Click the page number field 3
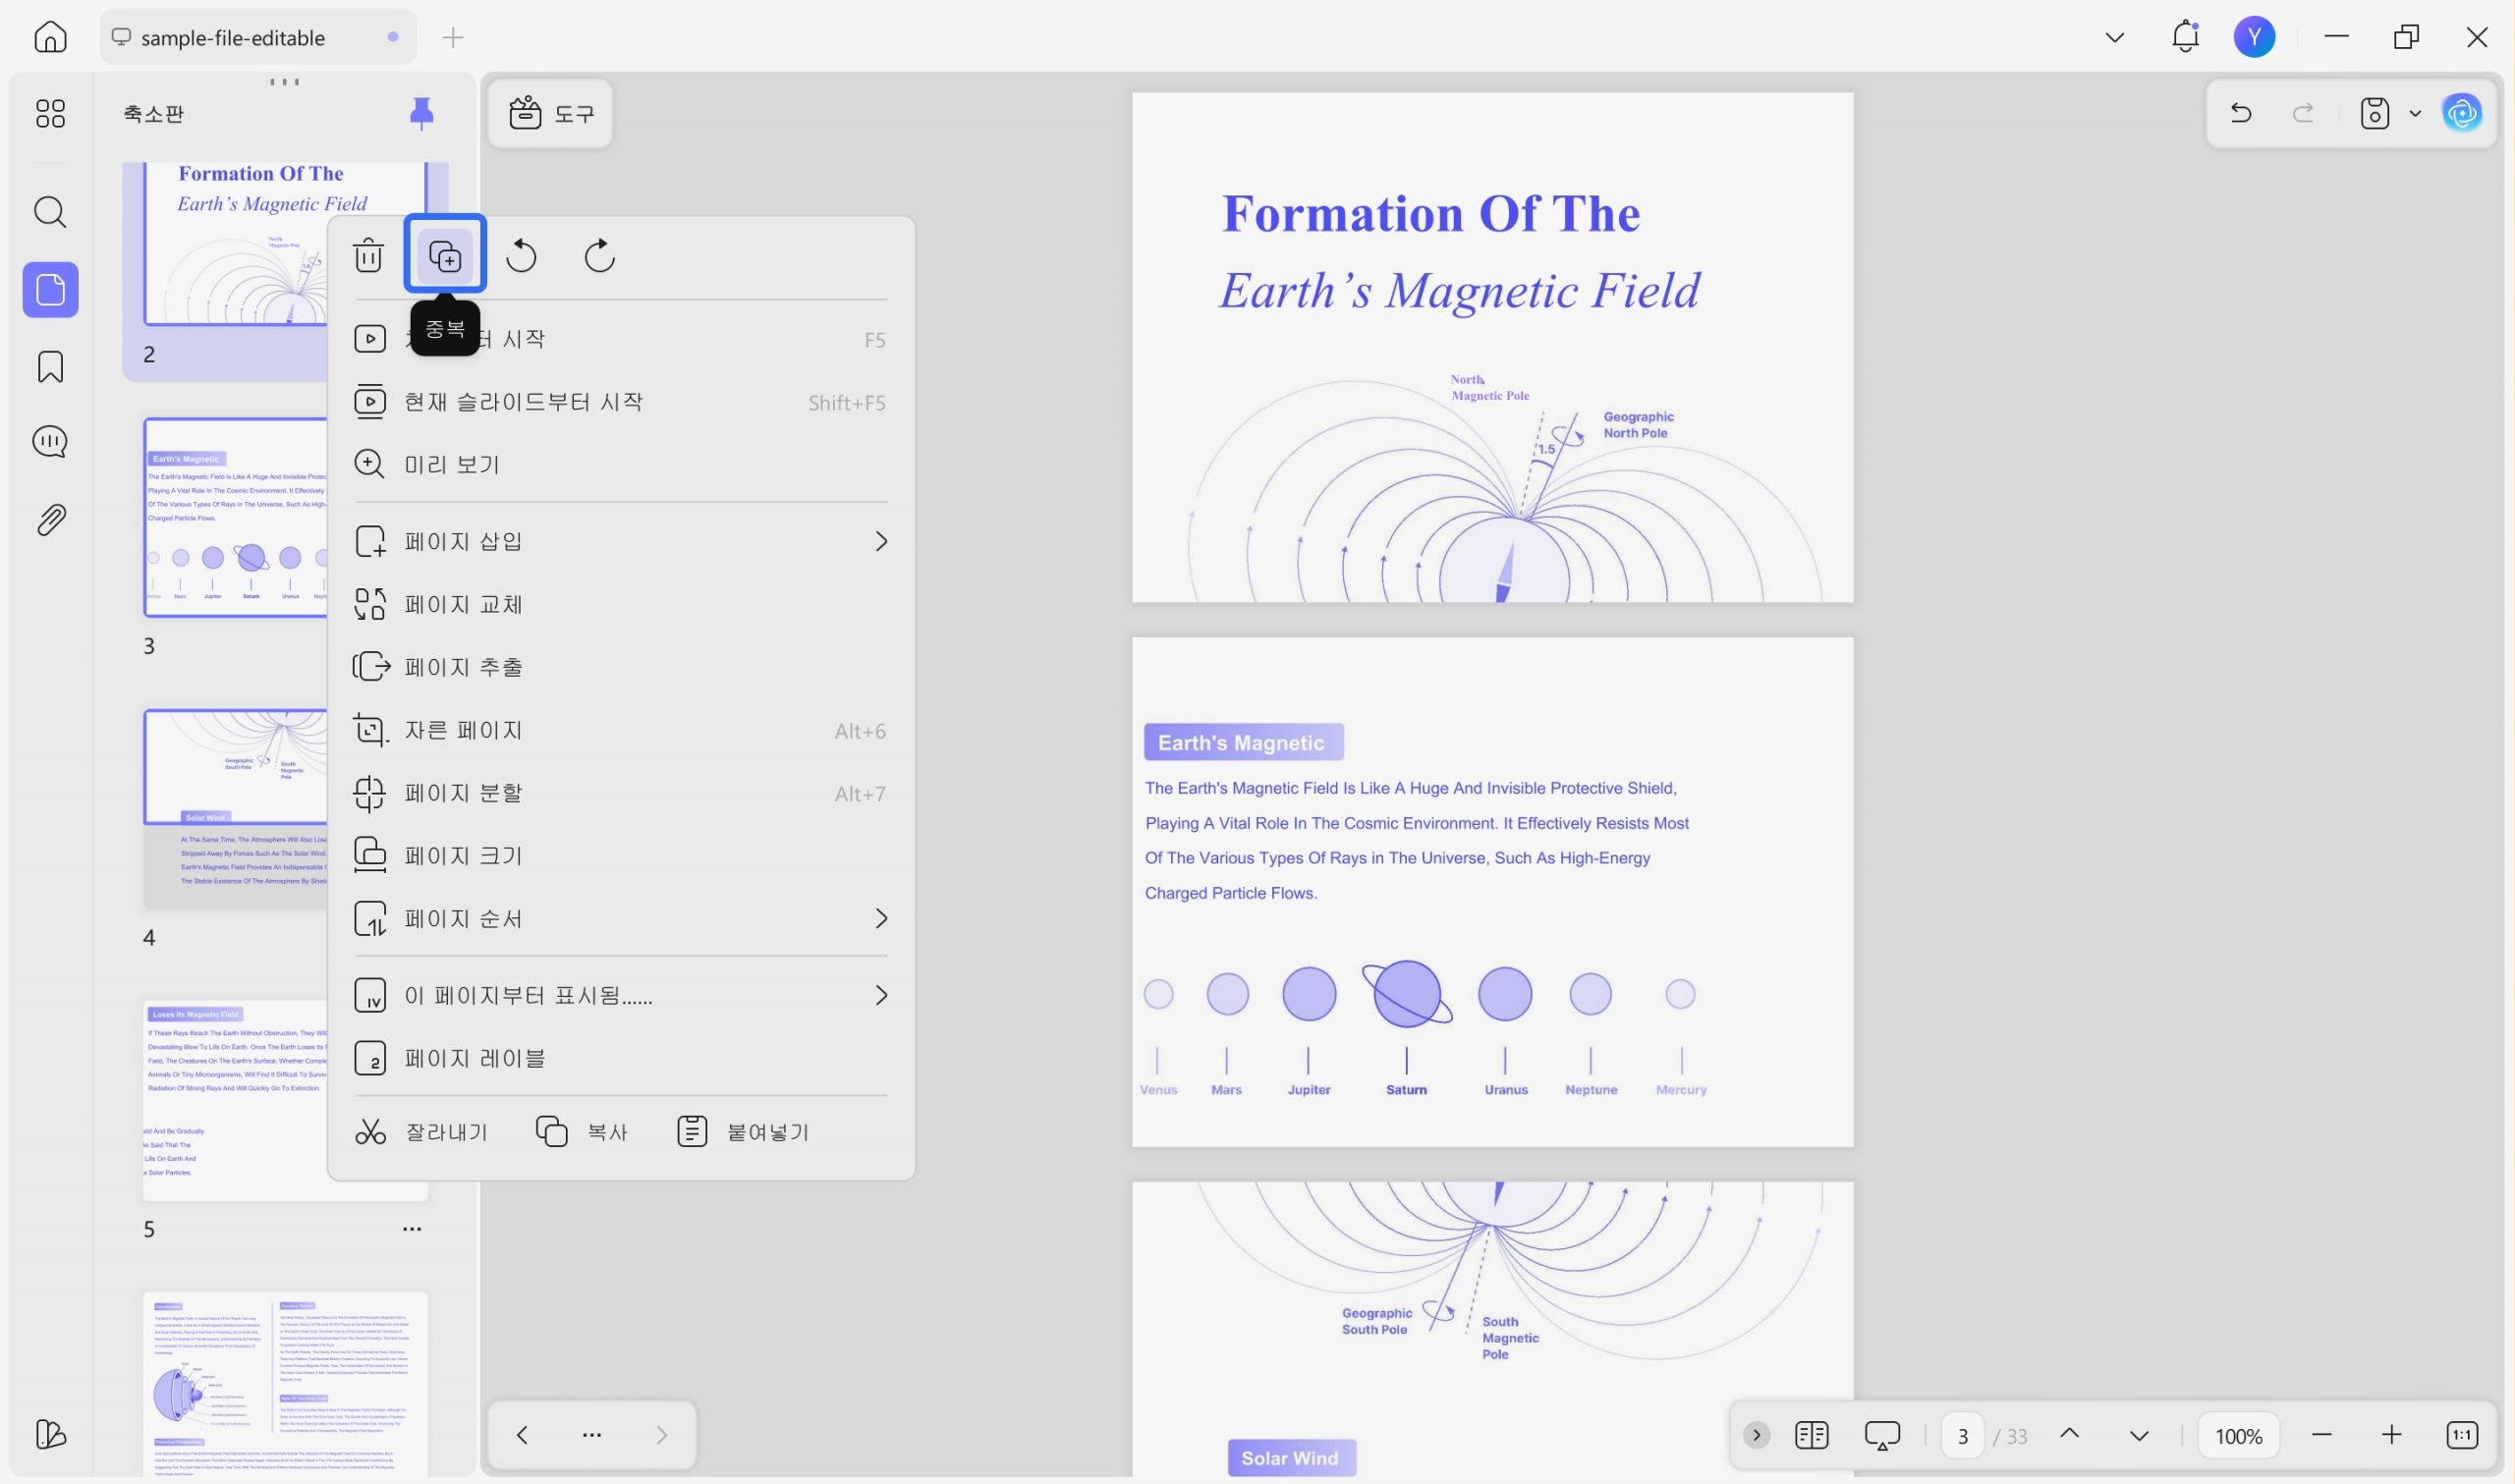Screen dimensions: 2515x1484 [1962, 1436]
